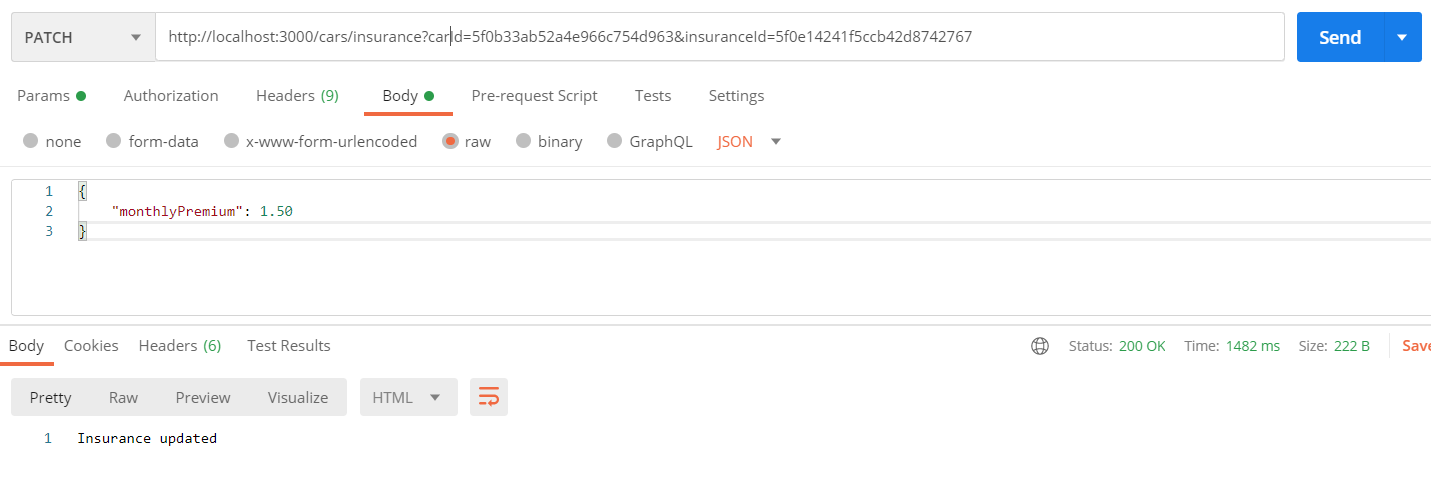This screenshot has width=1431, height=480.
Task: Switch to the Authorization tab
Action: coord(171,96)
